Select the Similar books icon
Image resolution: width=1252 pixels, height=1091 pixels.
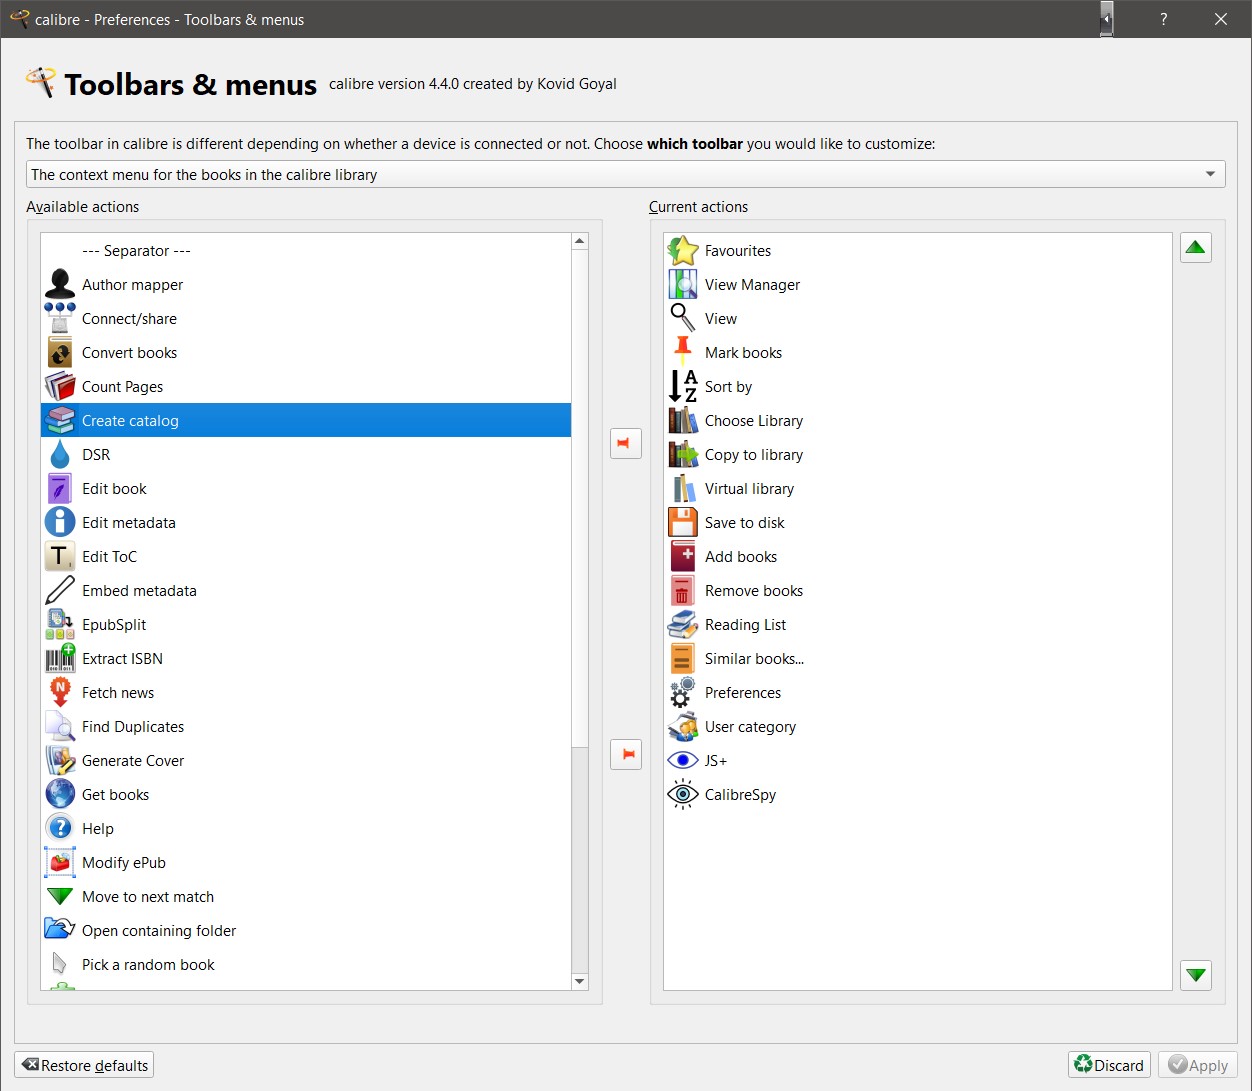[683, 658]
